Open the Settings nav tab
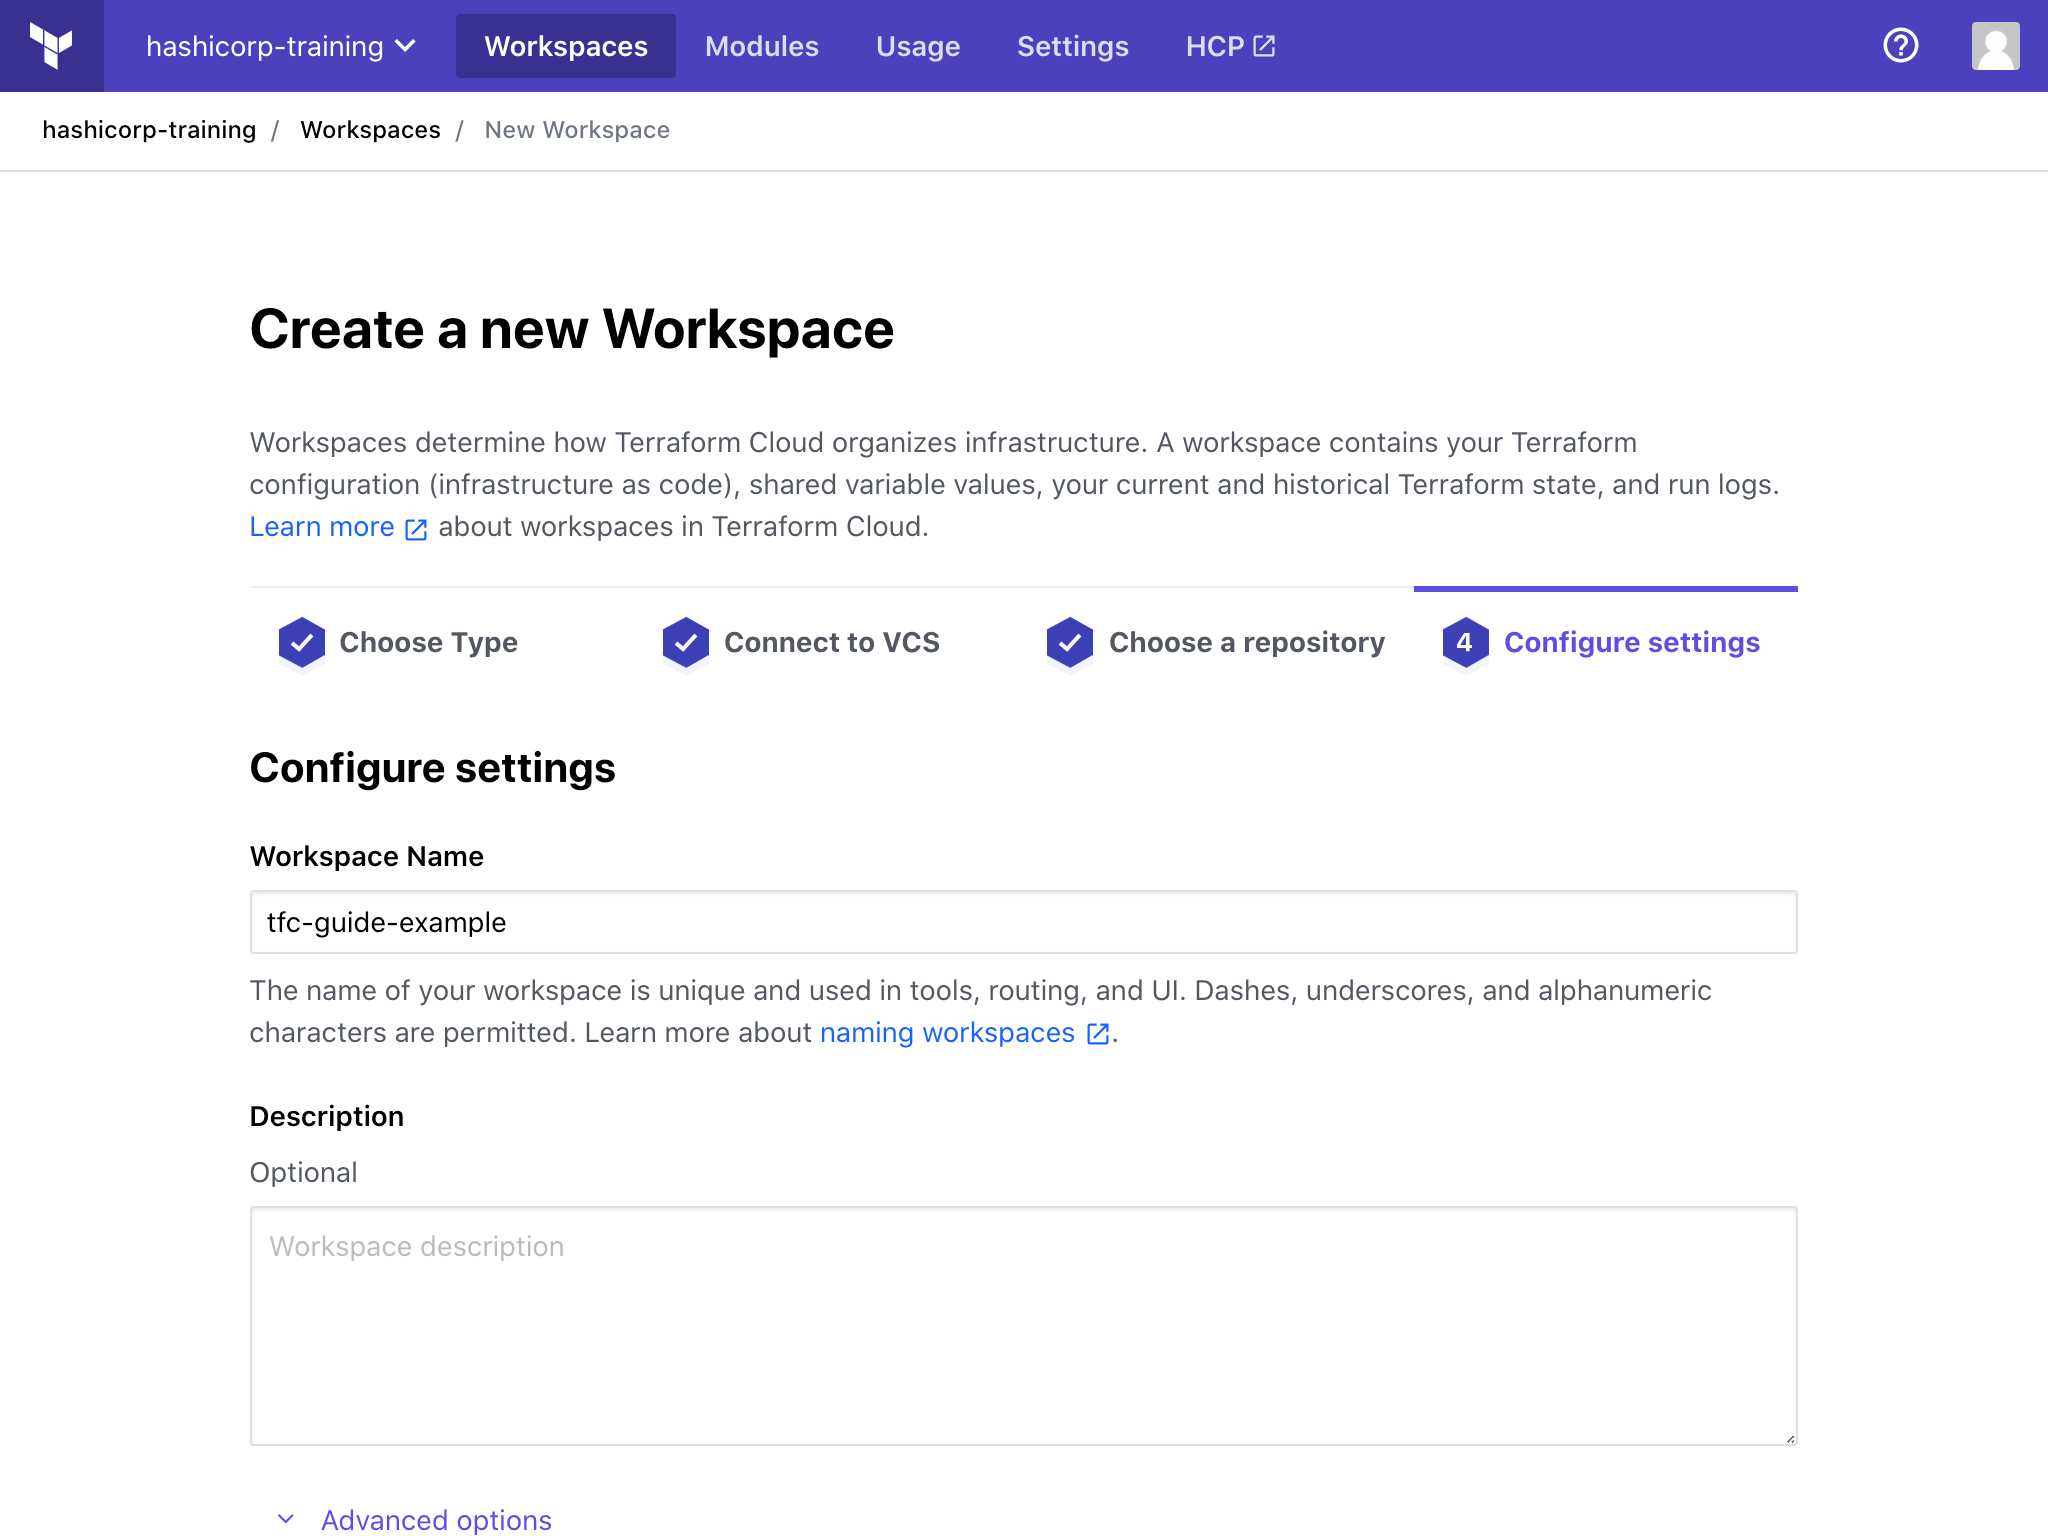The height and width of the screenshot is (1536, 2048). tap(1073, 46)
